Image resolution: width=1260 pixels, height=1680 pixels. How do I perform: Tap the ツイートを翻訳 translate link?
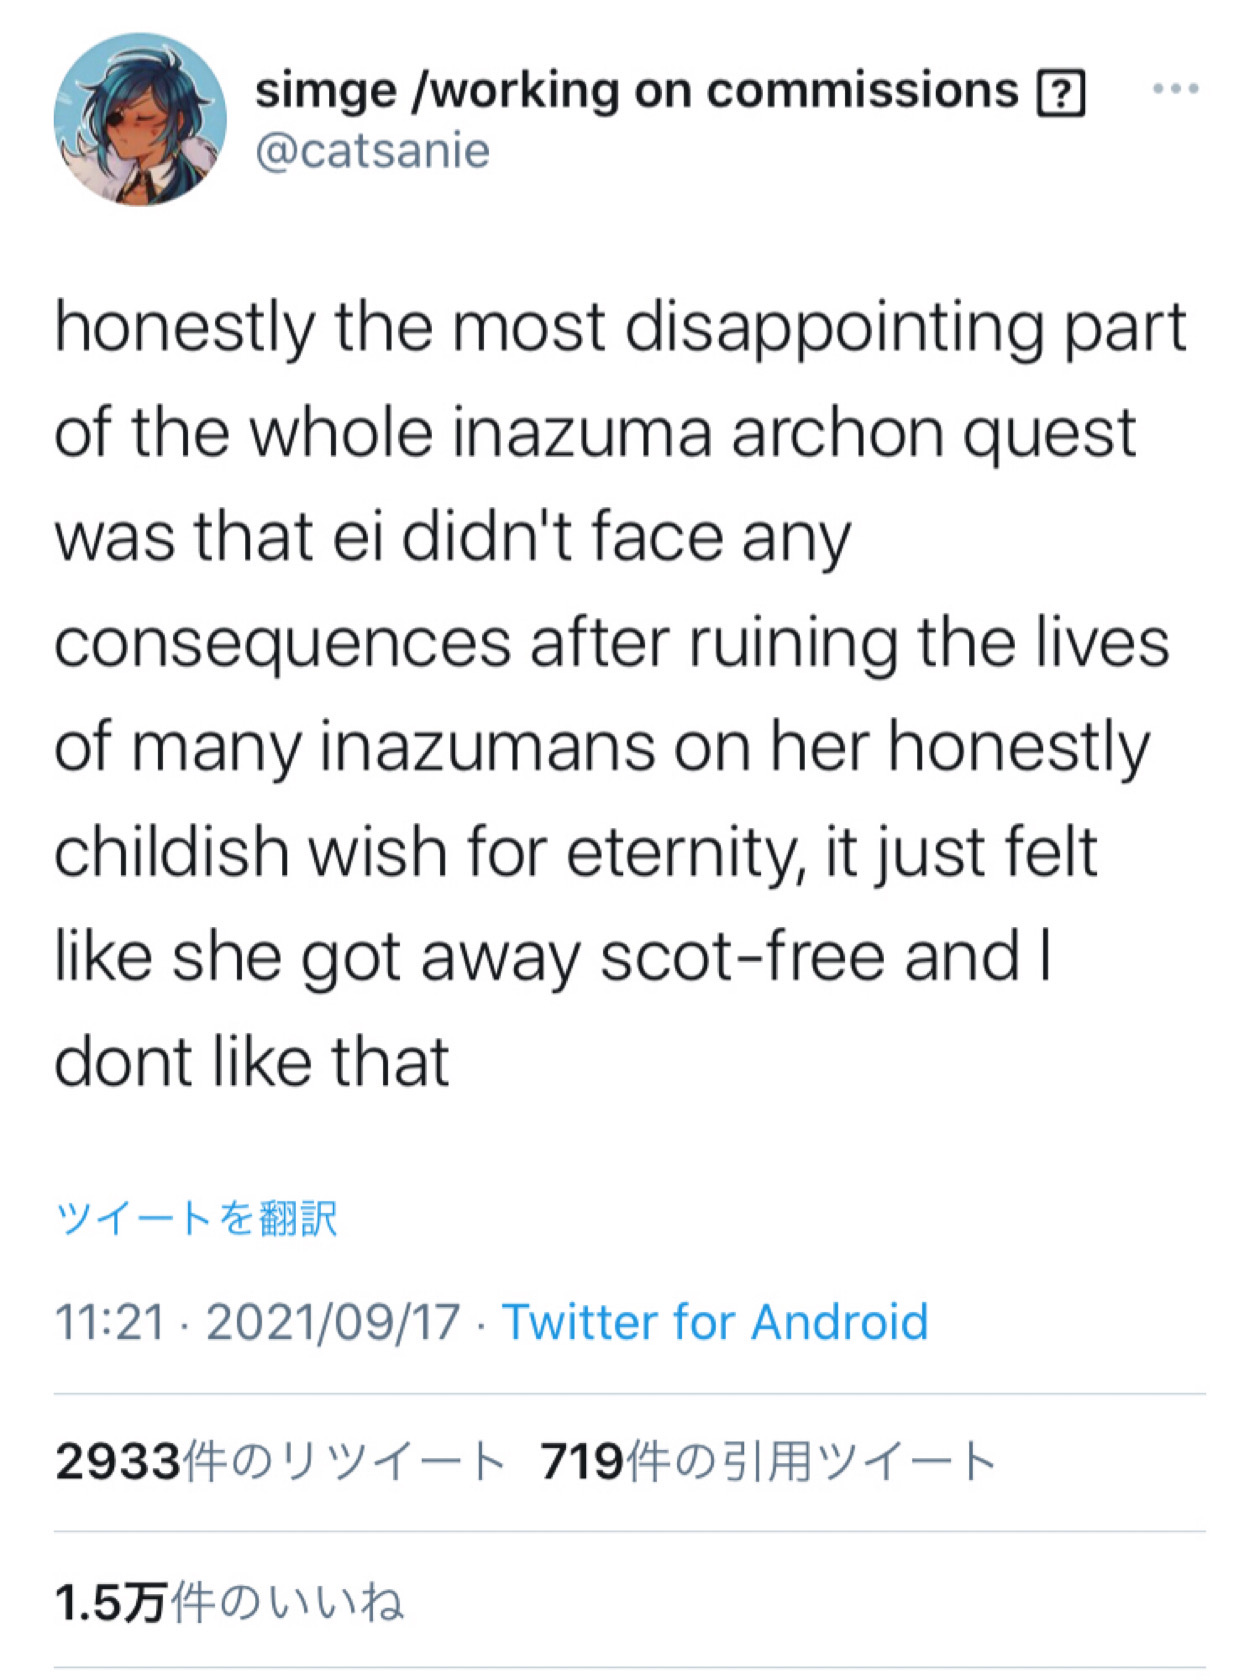197,1218
